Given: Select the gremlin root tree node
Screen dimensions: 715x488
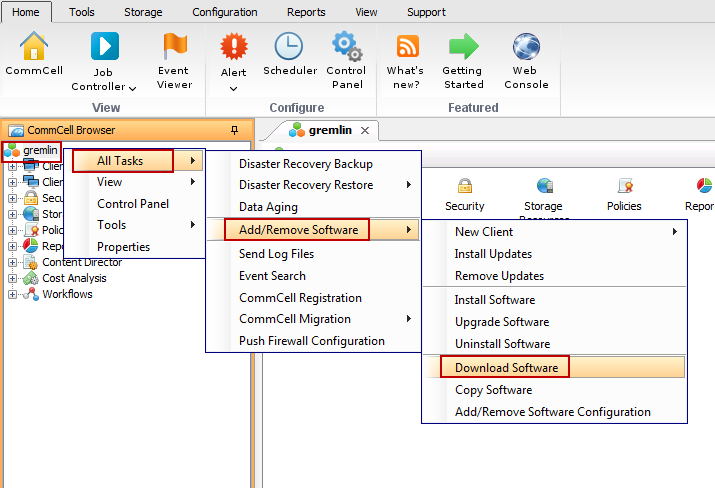Looking at the screenshot, I should pyautogui.click(x=40, y=150).
